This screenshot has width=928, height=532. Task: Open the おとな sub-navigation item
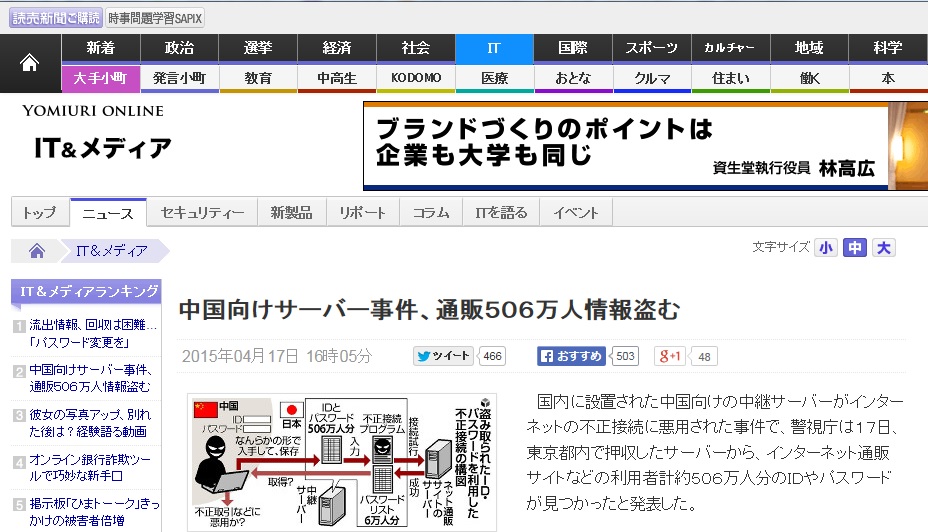[573, 78]
